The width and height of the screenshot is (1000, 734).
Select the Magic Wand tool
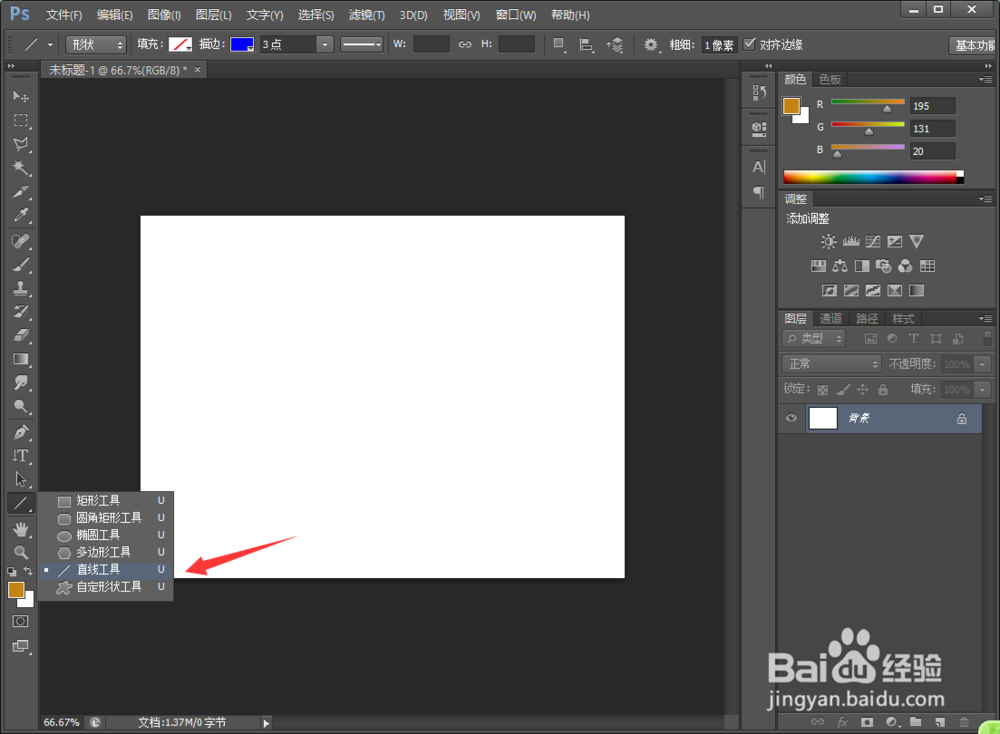(x=20, y=168)
